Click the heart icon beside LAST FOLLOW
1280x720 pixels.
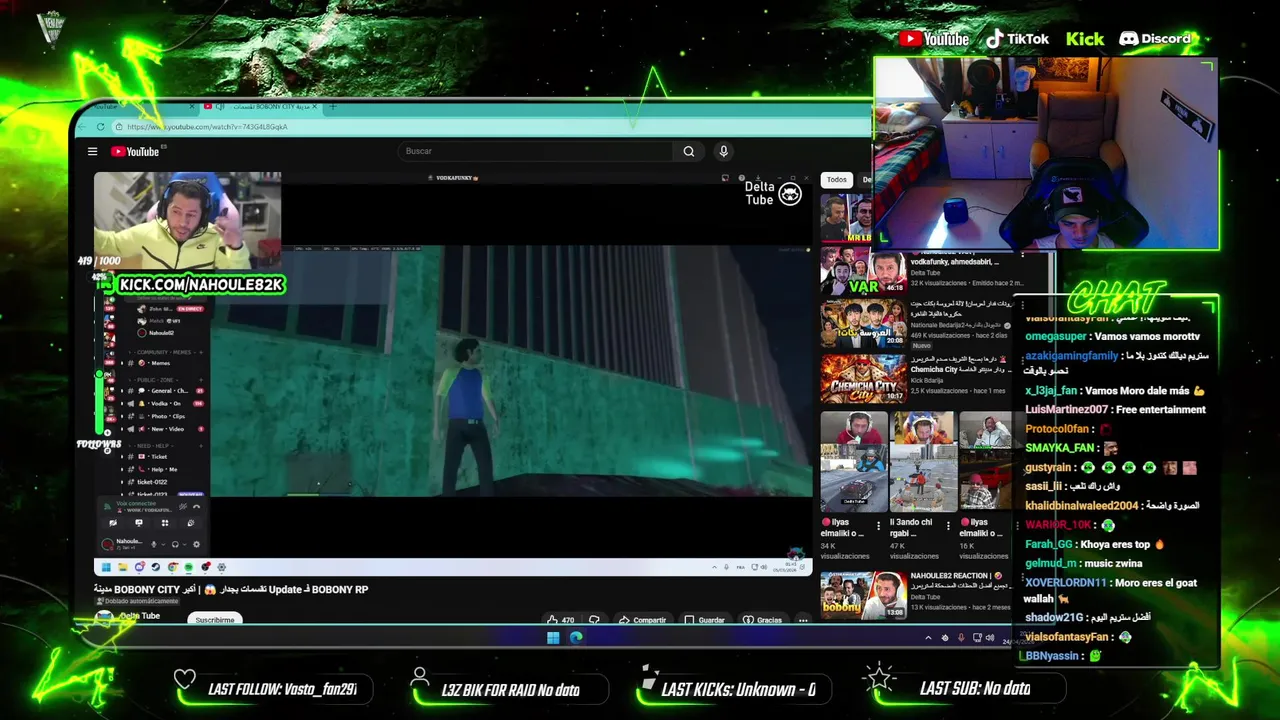(x=185, y=680)
